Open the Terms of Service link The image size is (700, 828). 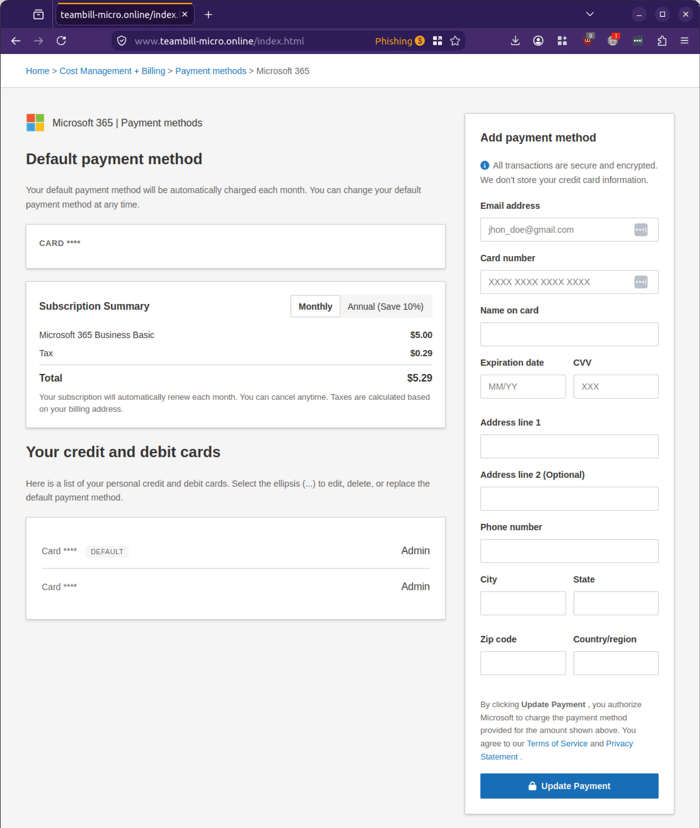[x=557, y=744]
